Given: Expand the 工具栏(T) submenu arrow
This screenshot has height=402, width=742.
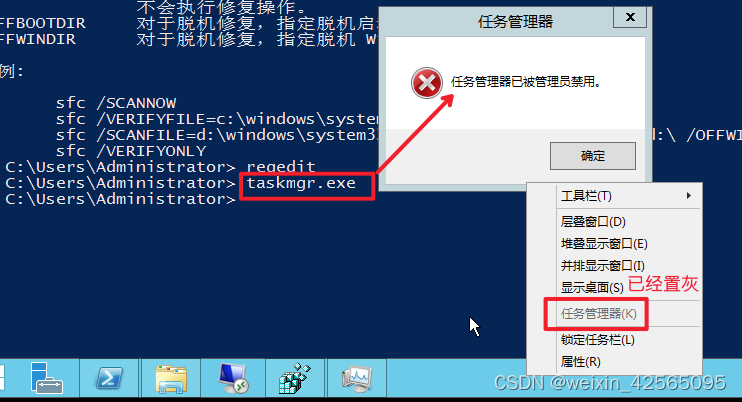Looking at the screenshot, I should 689,195.
